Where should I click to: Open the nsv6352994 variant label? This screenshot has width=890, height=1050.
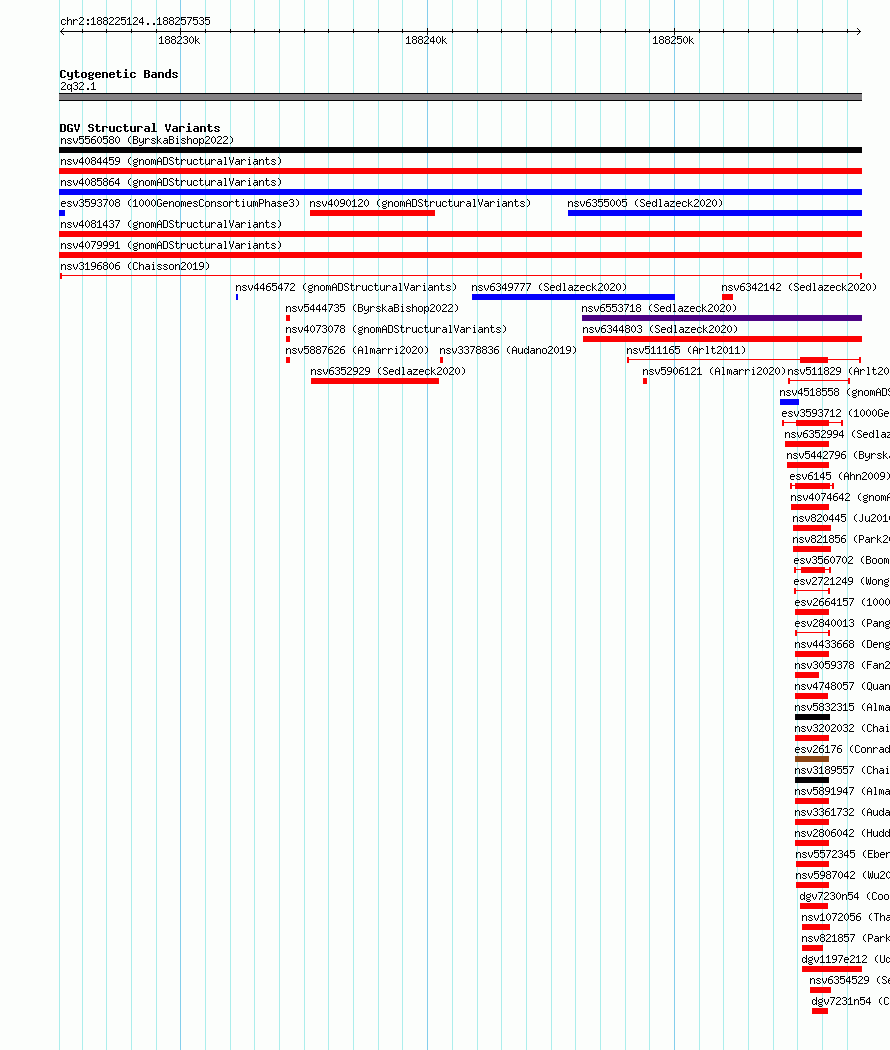click(837, 434)
